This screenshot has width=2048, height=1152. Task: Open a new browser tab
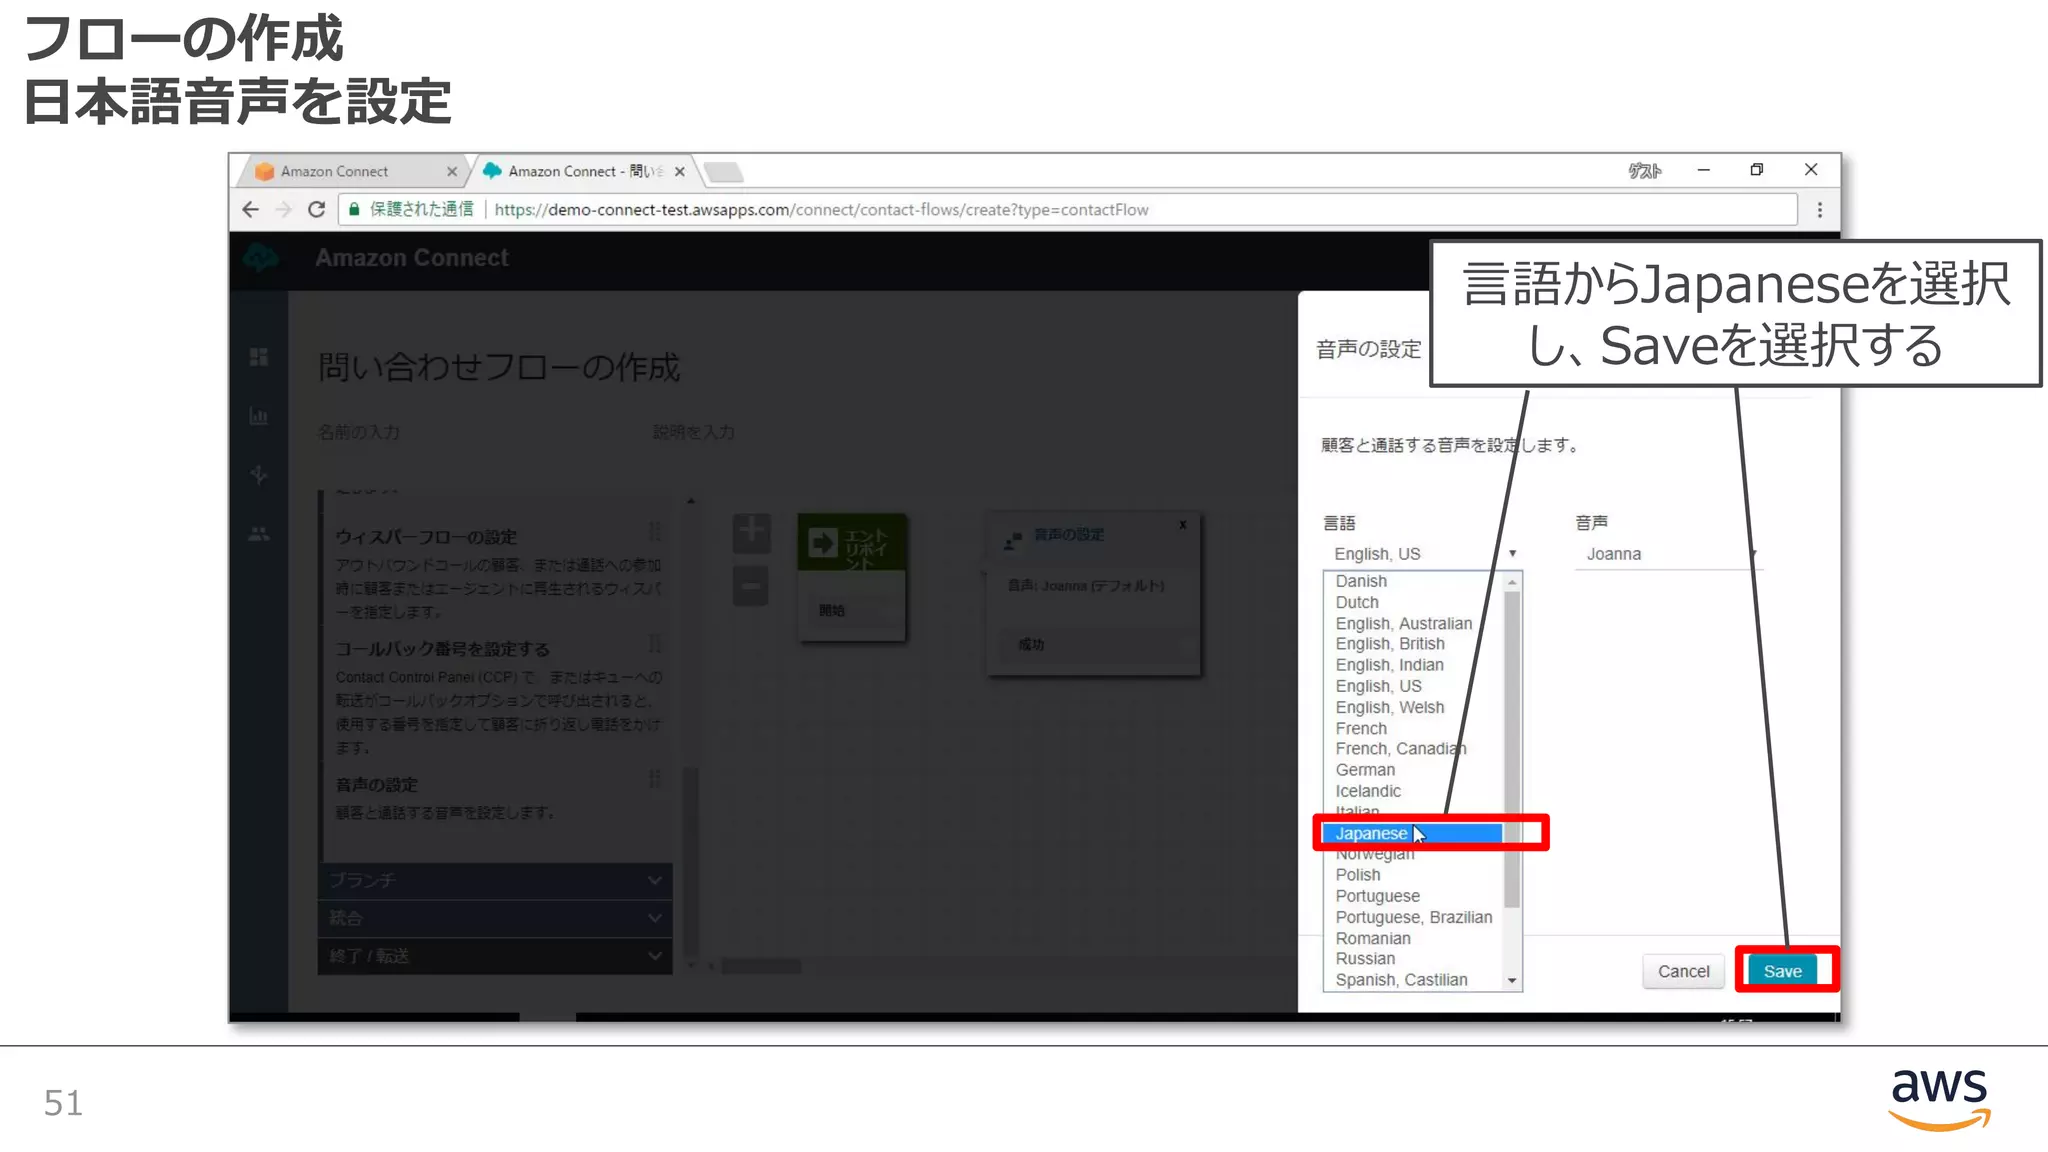tap(724, 172)
